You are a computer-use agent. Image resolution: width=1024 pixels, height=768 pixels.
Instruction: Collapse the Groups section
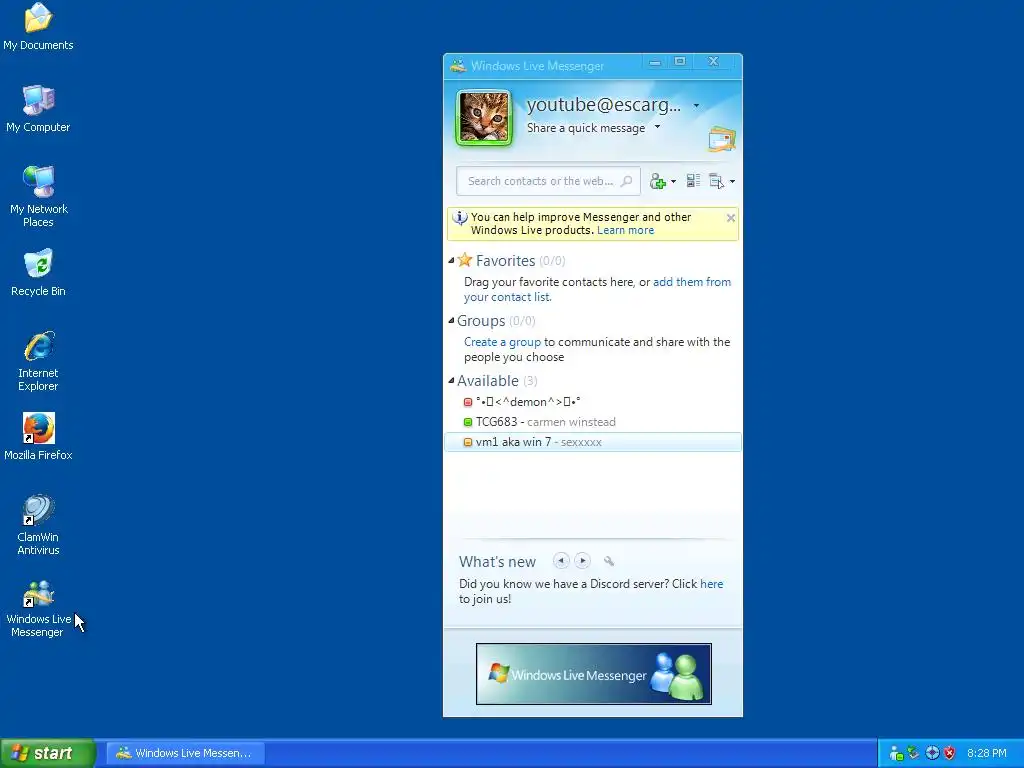click(x=451, y=321)
